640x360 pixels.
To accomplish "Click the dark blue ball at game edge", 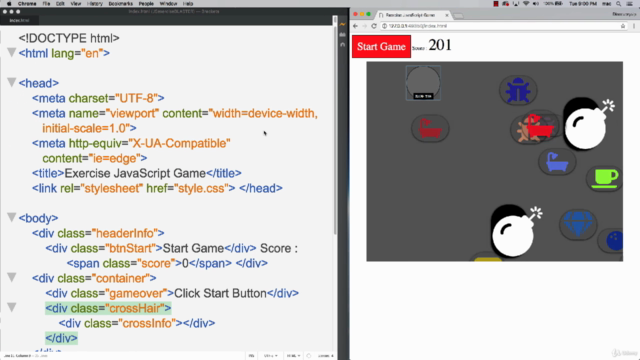I will coord(615,240).
